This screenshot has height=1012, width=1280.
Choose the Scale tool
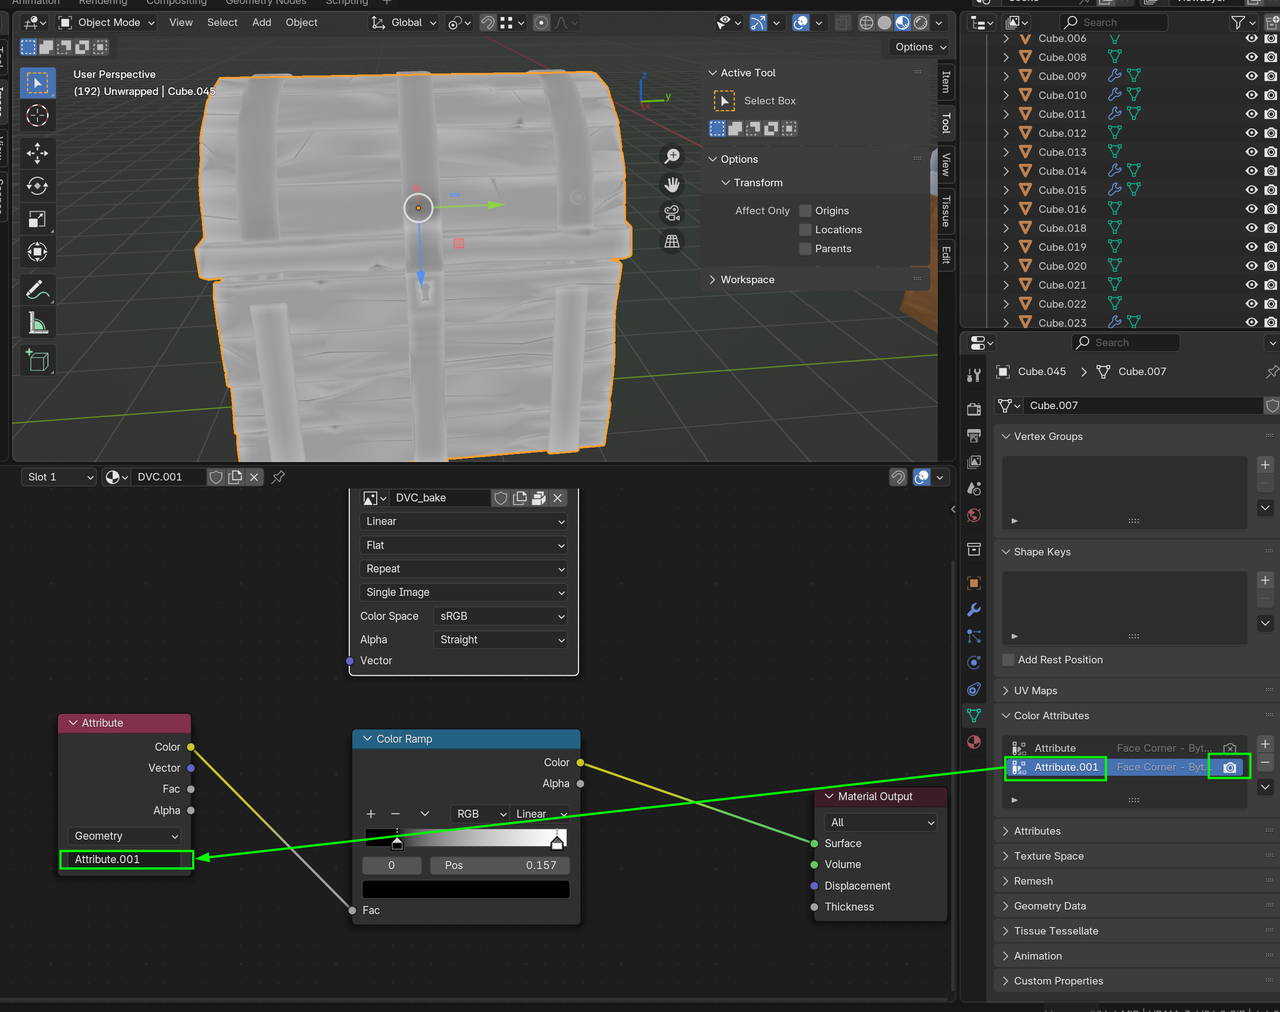coord(37,219)
